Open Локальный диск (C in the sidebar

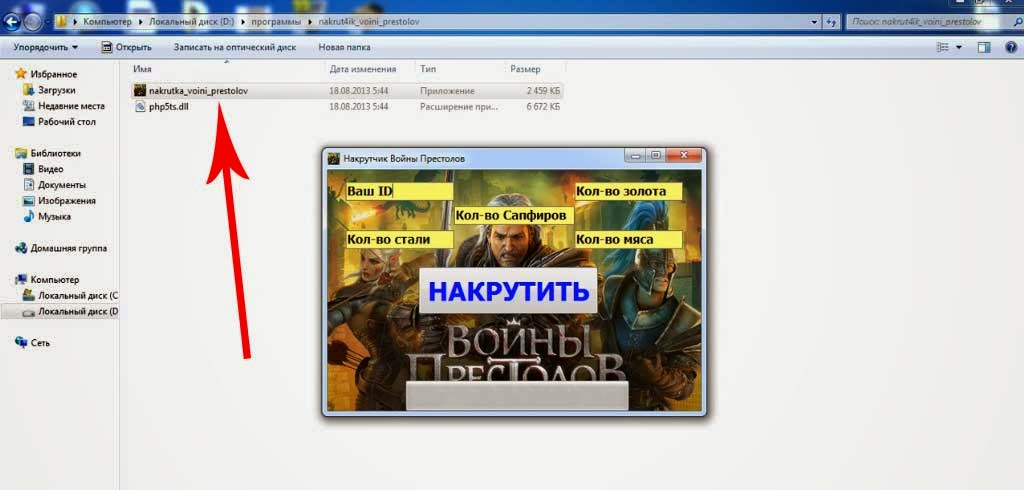pyautogui.click(x=78, y=295)
